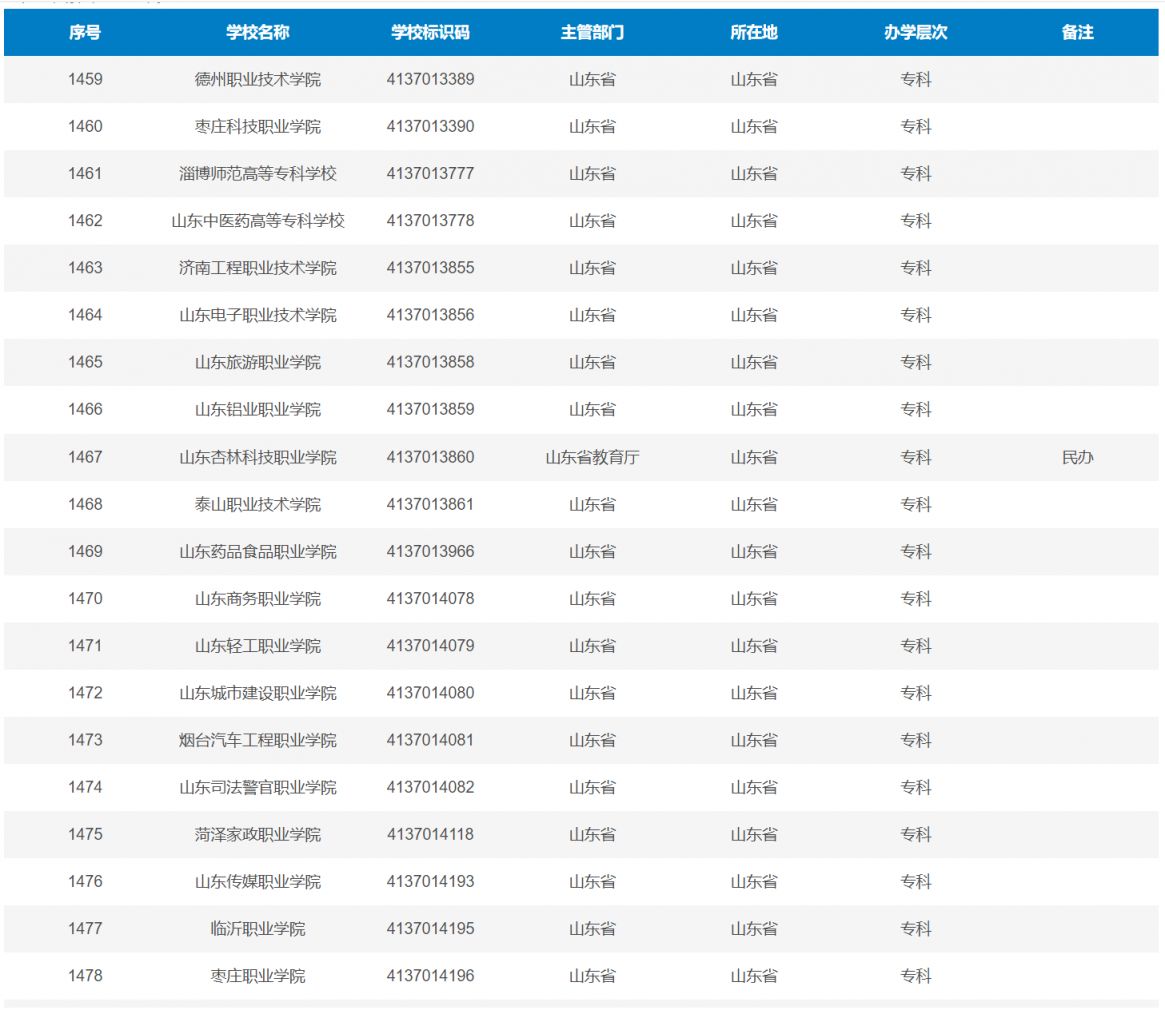1165x1022 pixels.
Task: Click the 民办 remark cell
Action: 1077,457
